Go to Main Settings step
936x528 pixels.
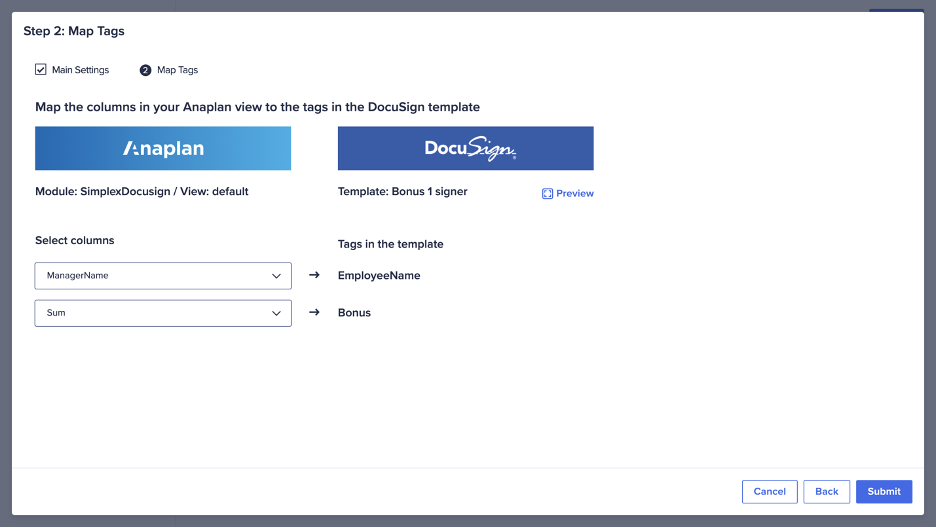click(x=72, y=70)
